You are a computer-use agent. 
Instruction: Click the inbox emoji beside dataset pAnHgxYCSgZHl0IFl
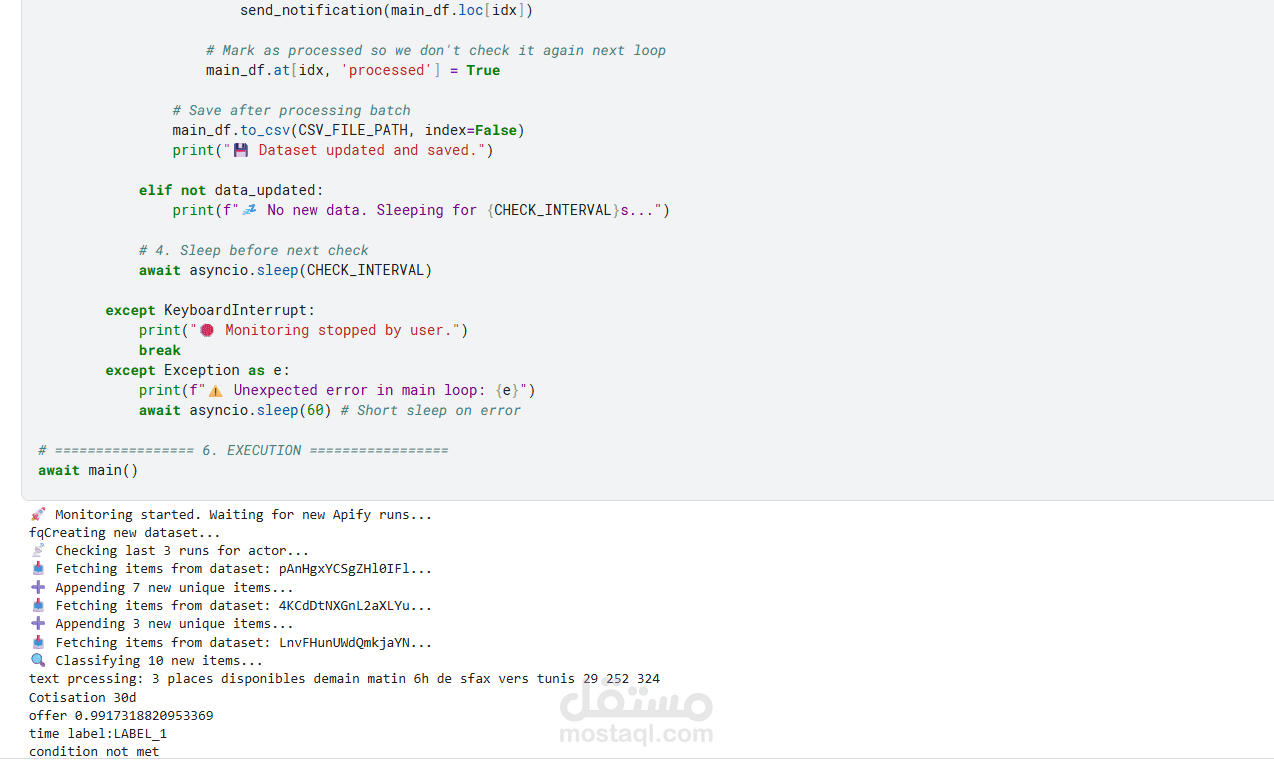pos(38,568)
